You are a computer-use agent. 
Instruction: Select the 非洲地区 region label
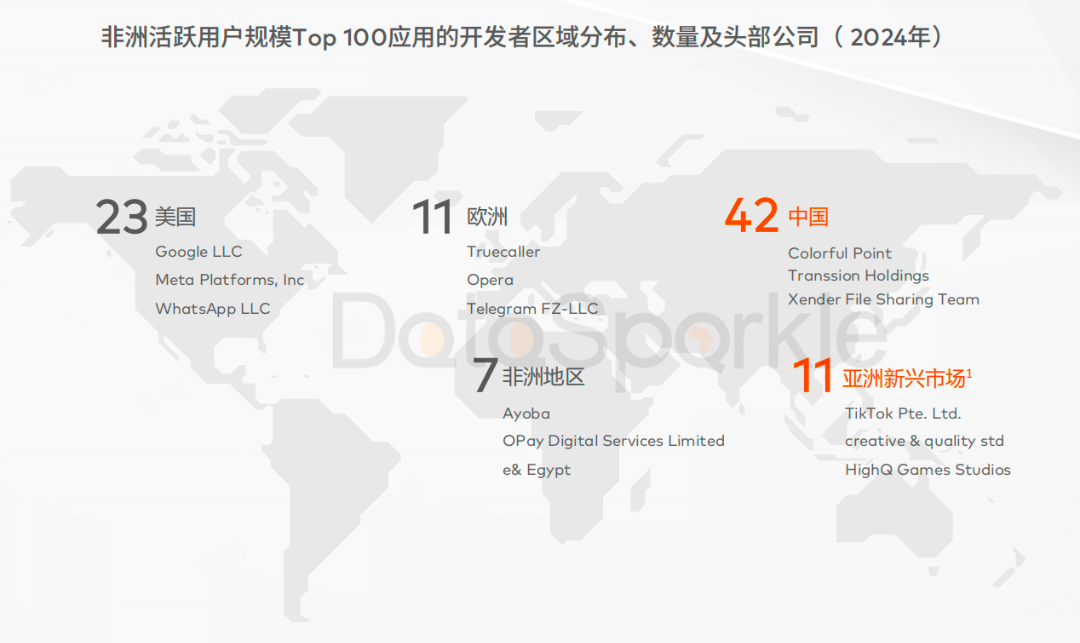coord(543,377)
